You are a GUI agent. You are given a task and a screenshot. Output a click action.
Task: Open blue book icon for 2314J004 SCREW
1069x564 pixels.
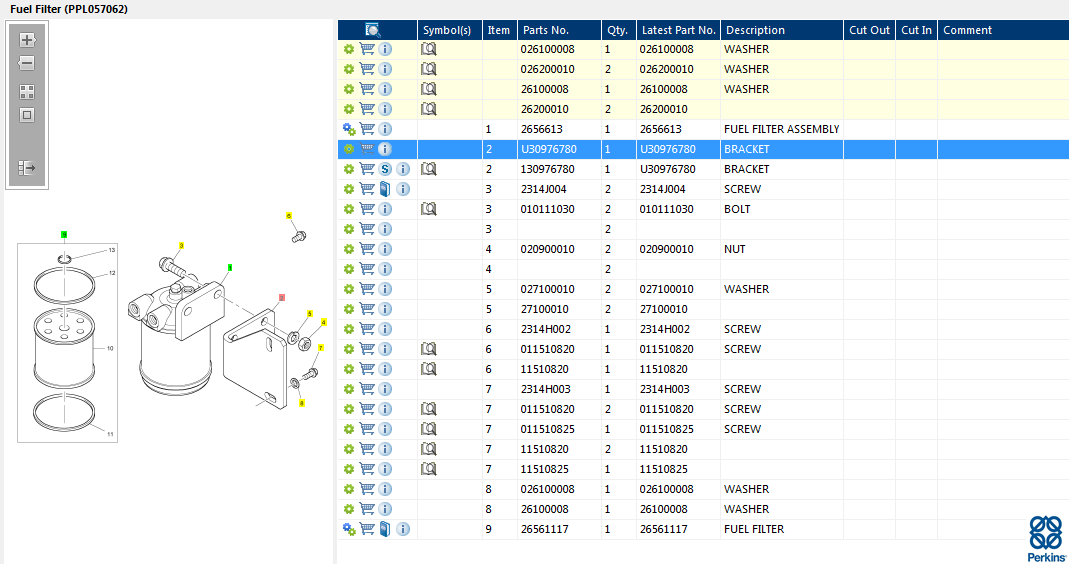point(385,189)
